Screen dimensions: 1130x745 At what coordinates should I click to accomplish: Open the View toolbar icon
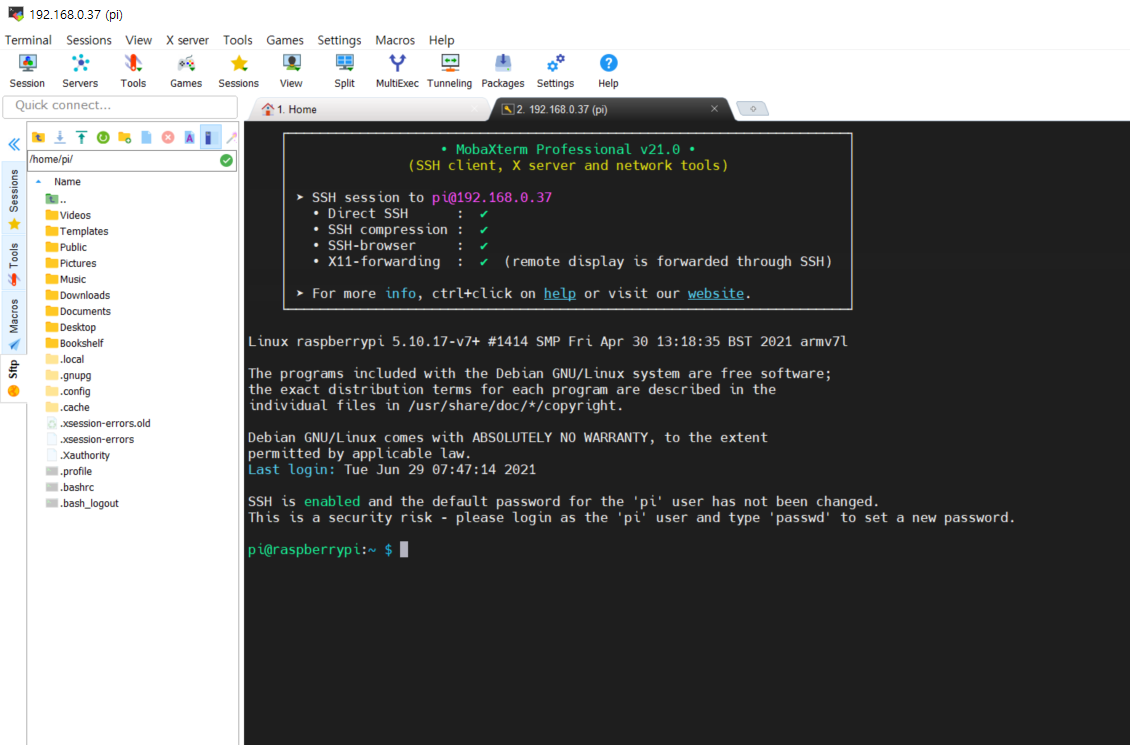(291, 71)
